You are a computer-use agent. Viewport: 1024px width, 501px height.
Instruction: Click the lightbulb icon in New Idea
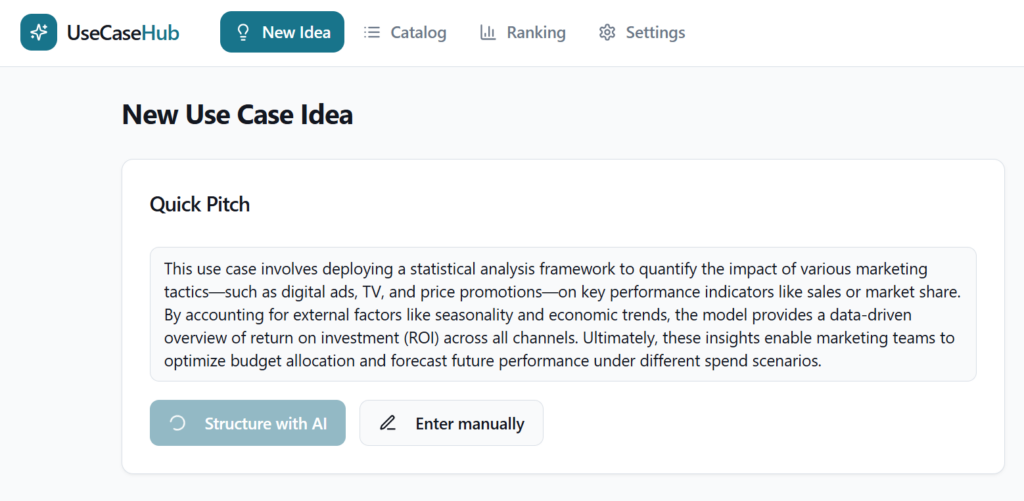tap(242, 32)
